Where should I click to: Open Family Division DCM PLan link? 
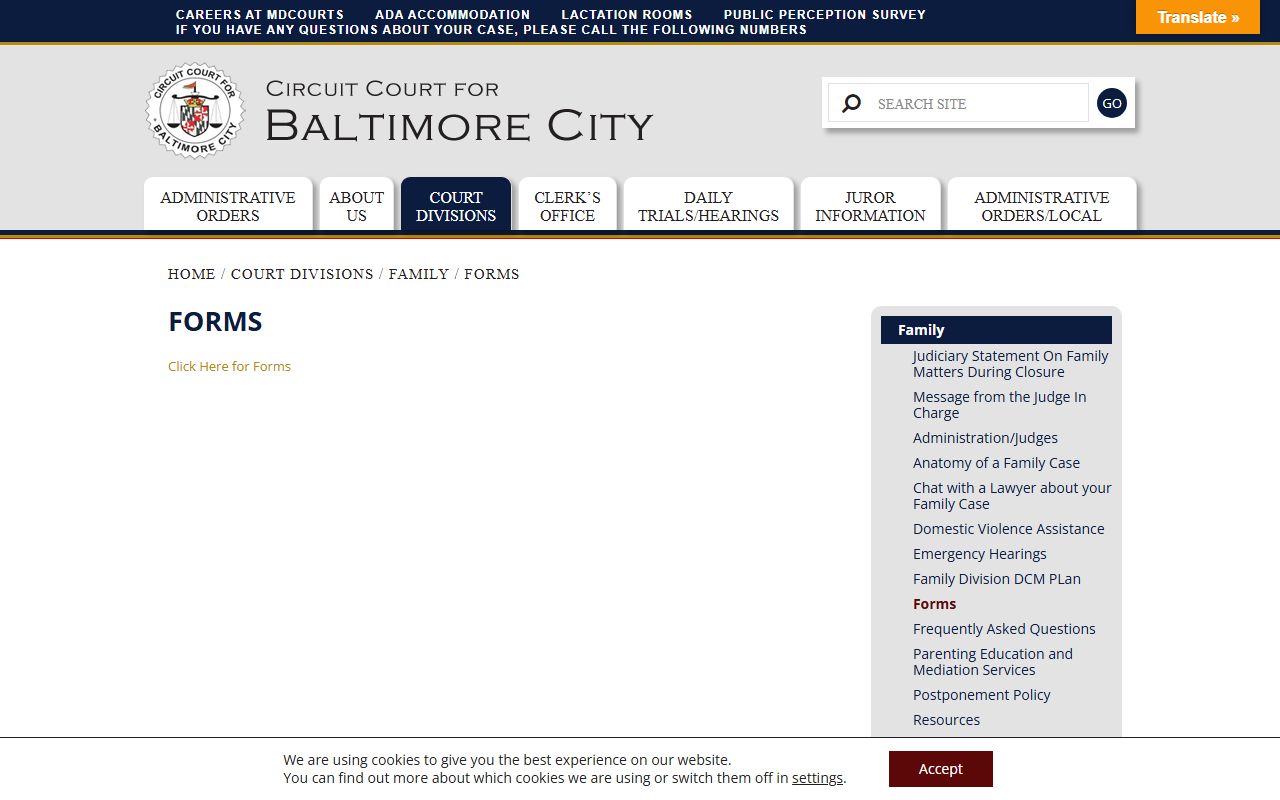coord(997,579)
